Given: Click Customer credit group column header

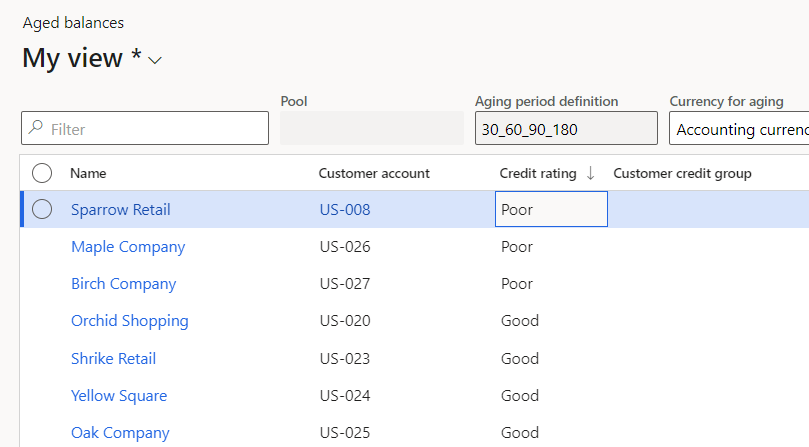Looking at the screenshot, I should point(682,173).
